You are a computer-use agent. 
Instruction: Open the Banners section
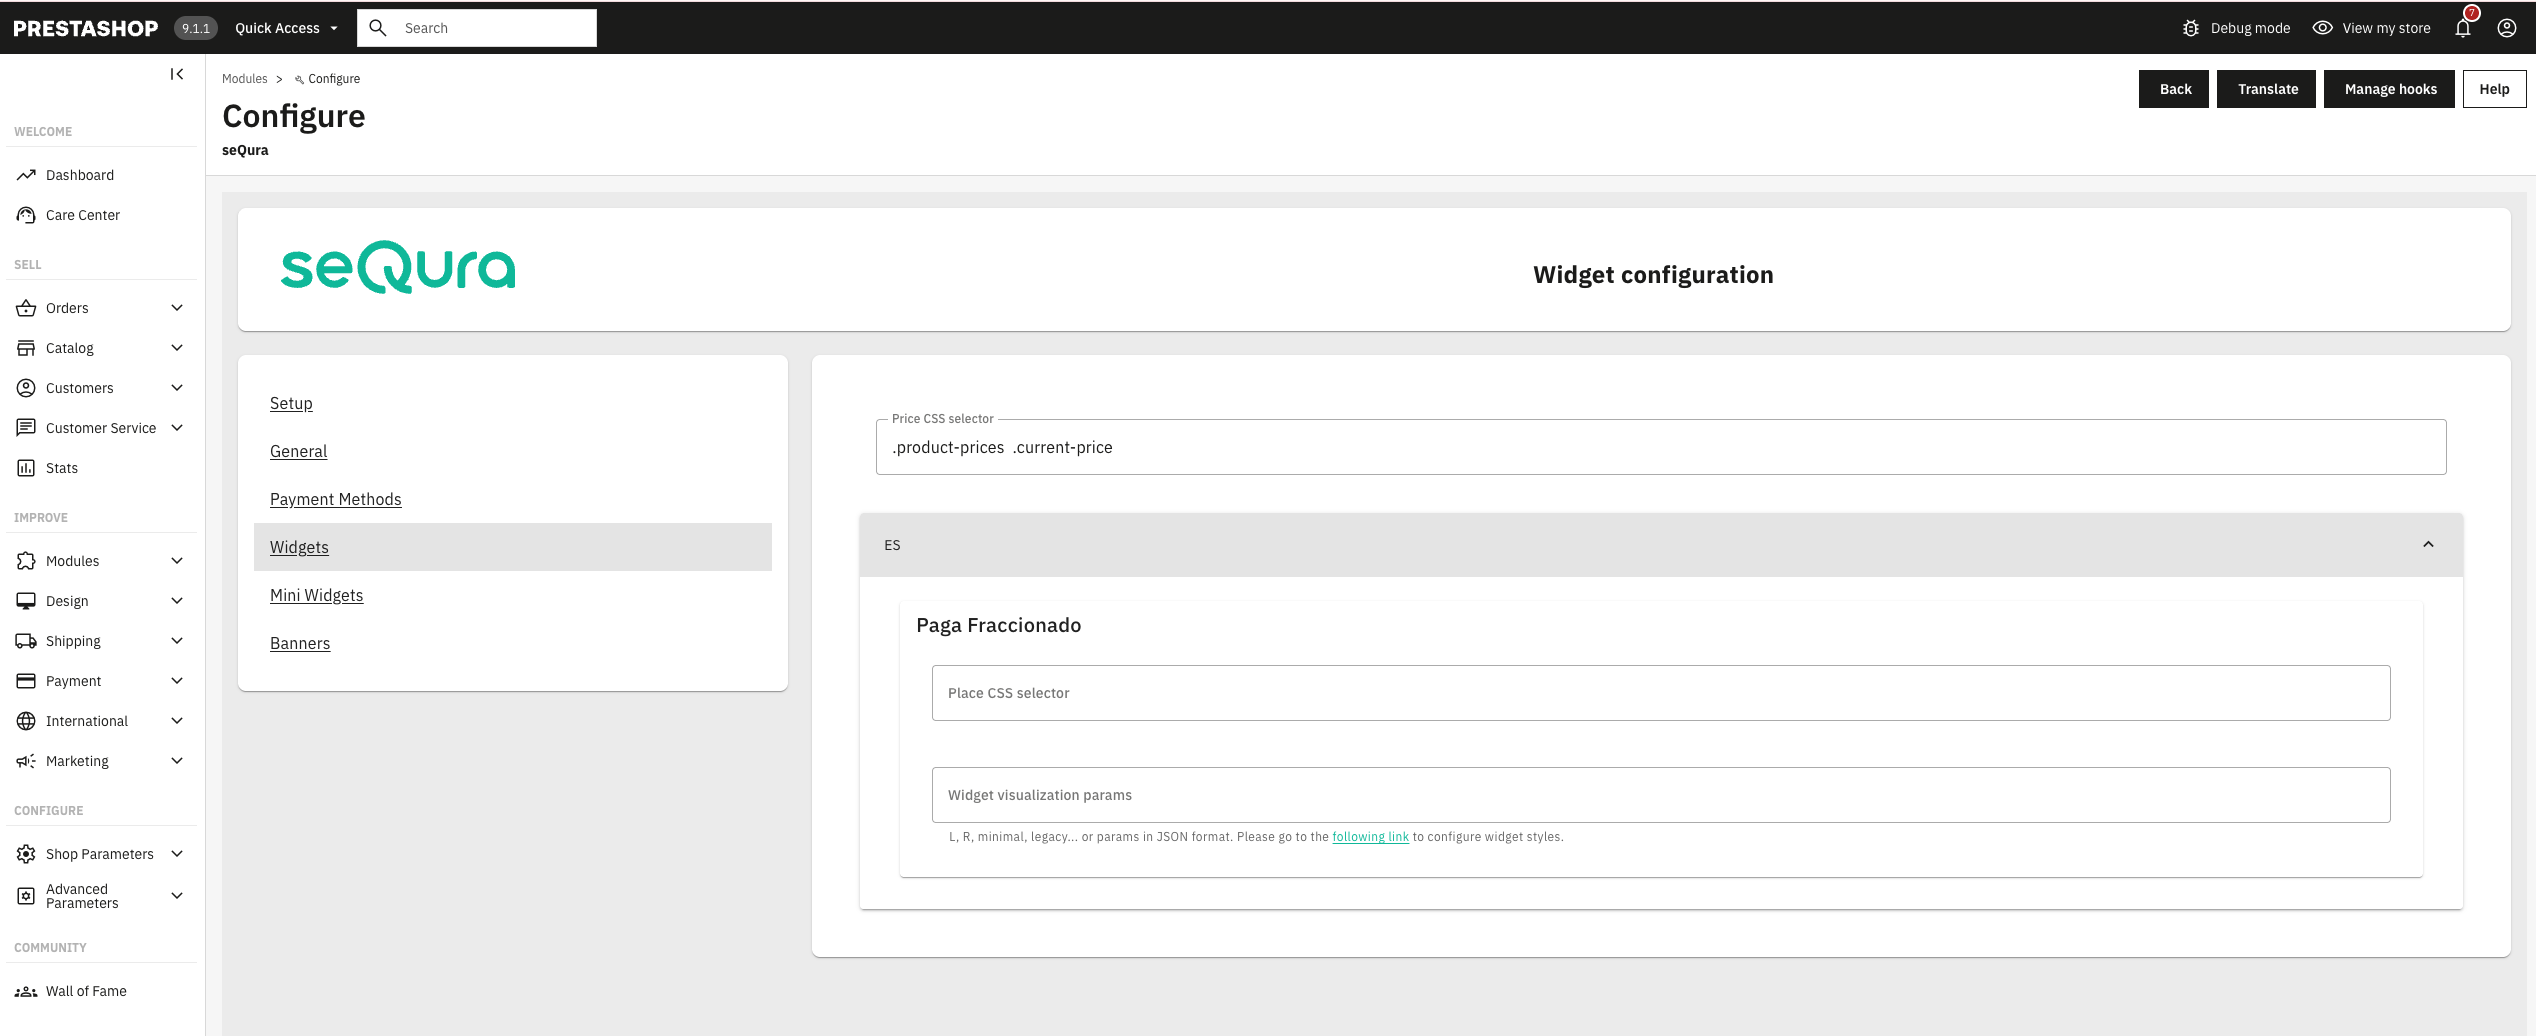[300, 643]
